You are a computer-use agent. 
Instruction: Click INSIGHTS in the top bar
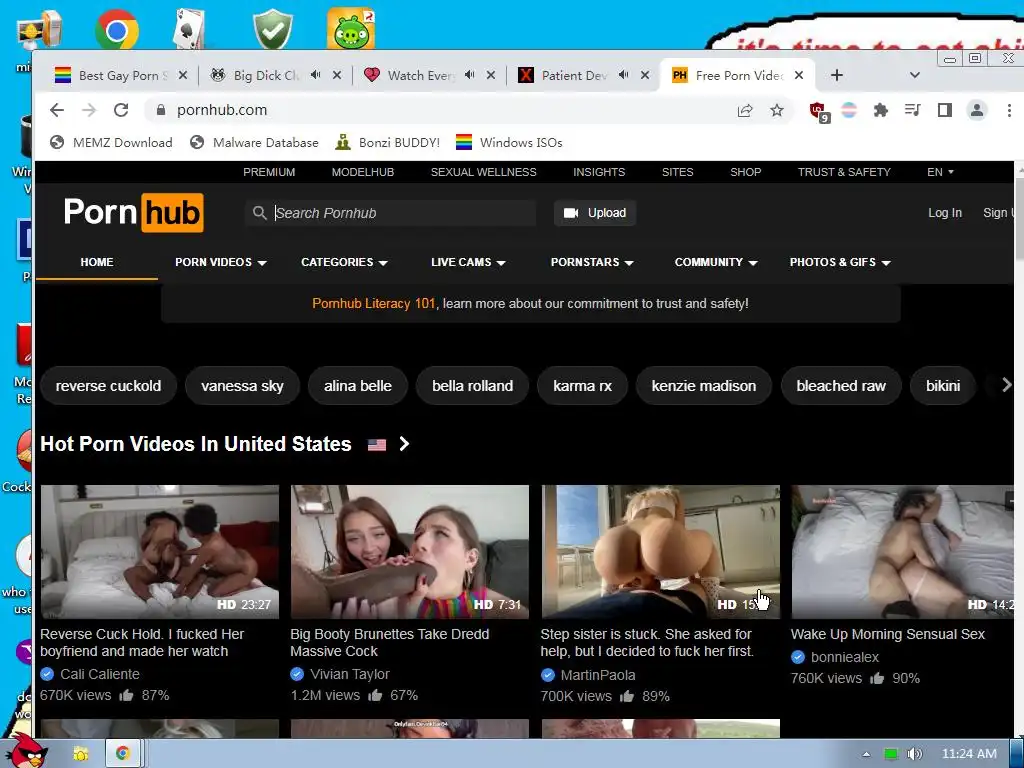[599, 172]
